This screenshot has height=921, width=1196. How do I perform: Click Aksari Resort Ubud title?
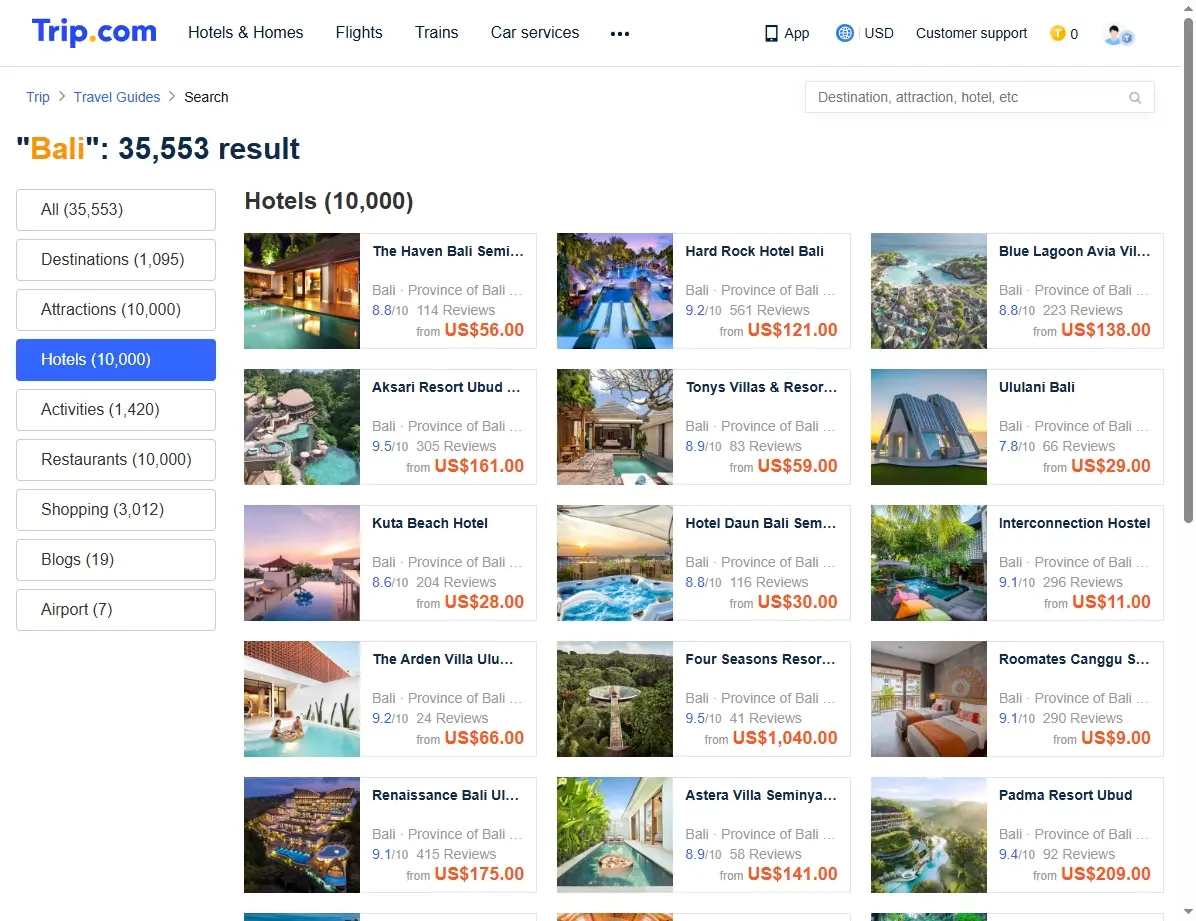pos(446,387)
